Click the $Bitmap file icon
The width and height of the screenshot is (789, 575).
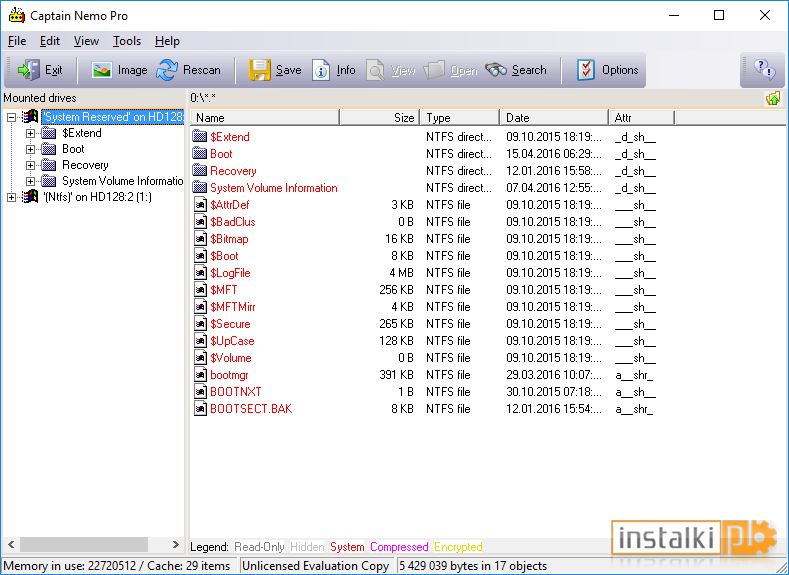(200, 239)
